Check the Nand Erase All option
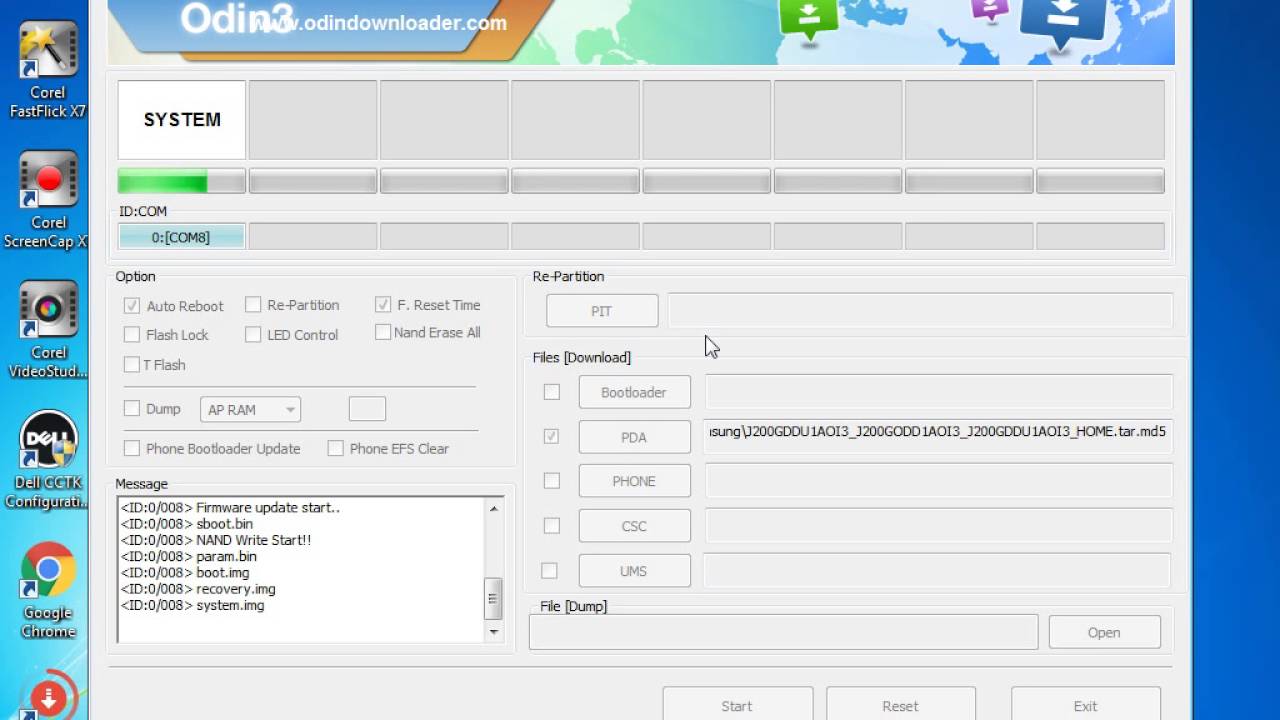 point(383,332)
